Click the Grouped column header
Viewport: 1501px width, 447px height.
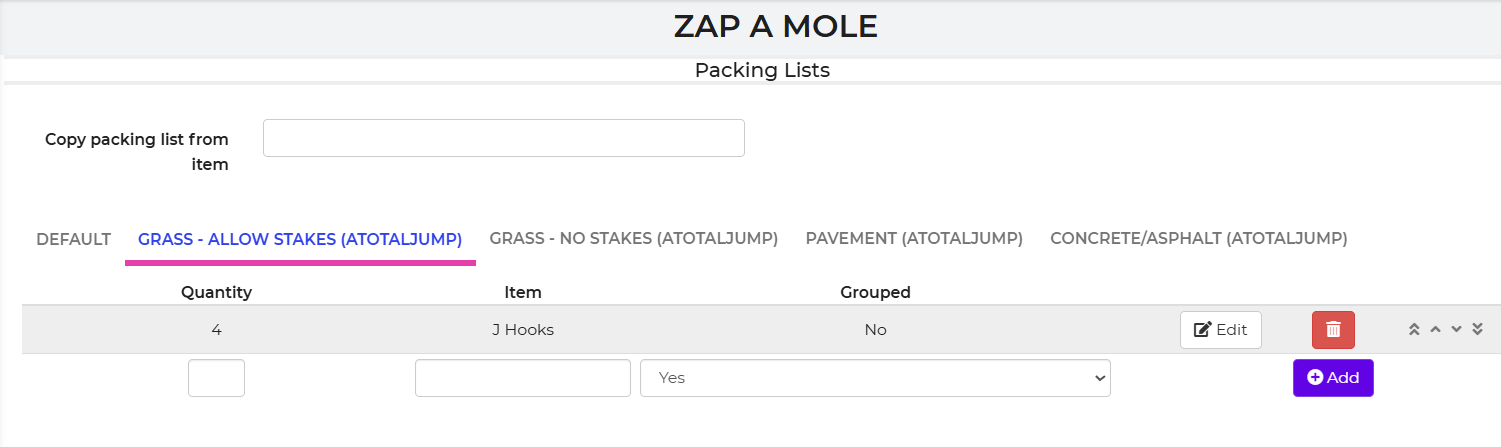875,293
